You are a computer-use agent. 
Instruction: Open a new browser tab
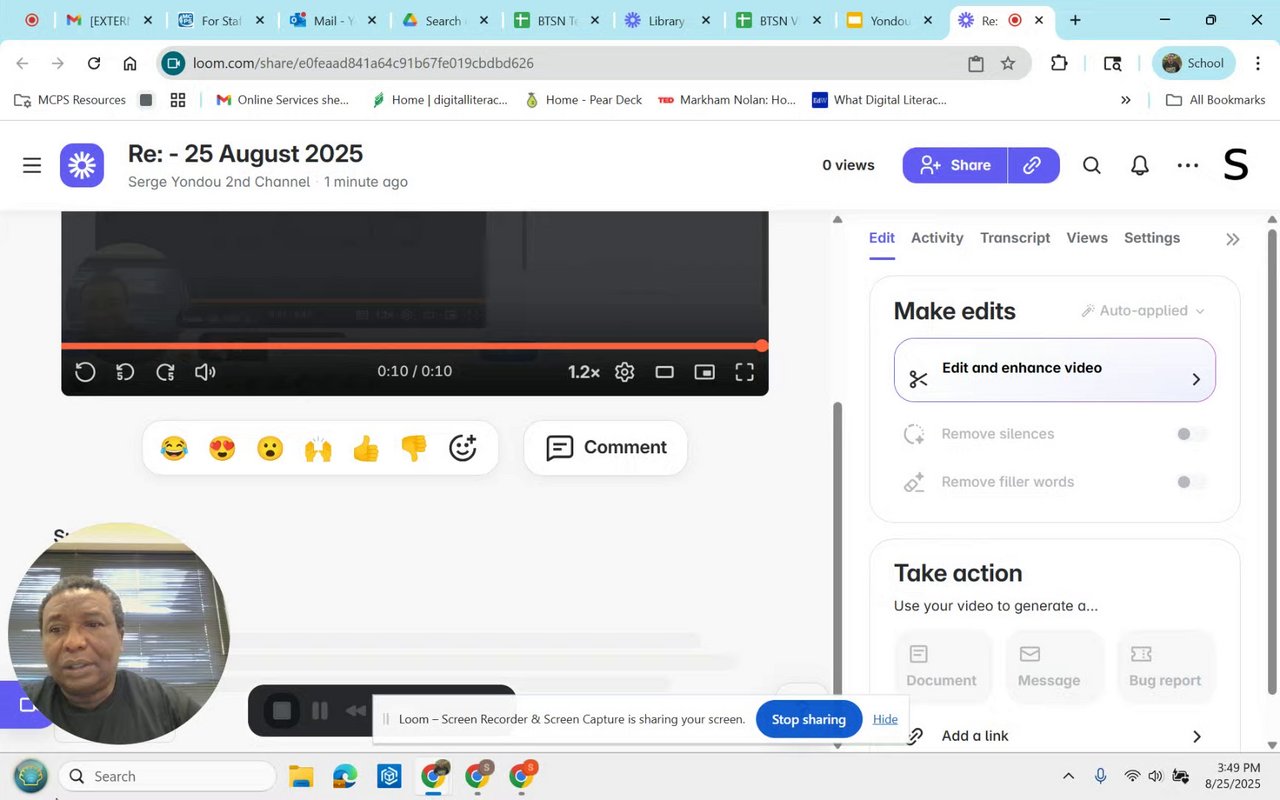1075,20
